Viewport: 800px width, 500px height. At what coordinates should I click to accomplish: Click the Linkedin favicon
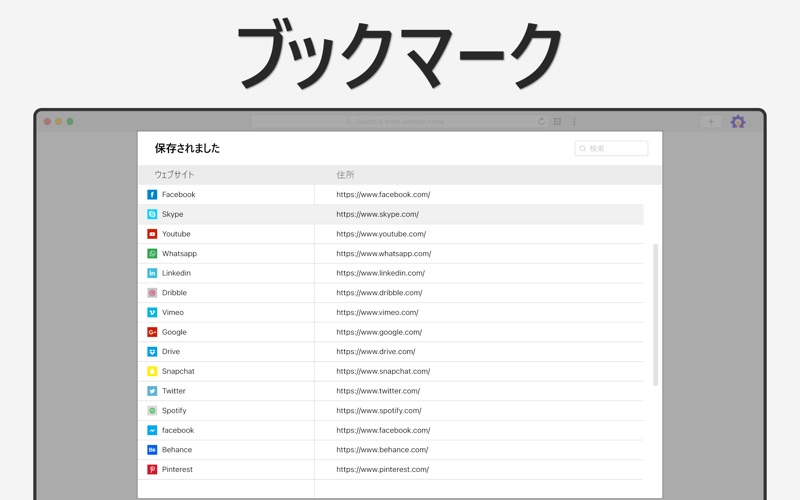(x=152, y=273)
